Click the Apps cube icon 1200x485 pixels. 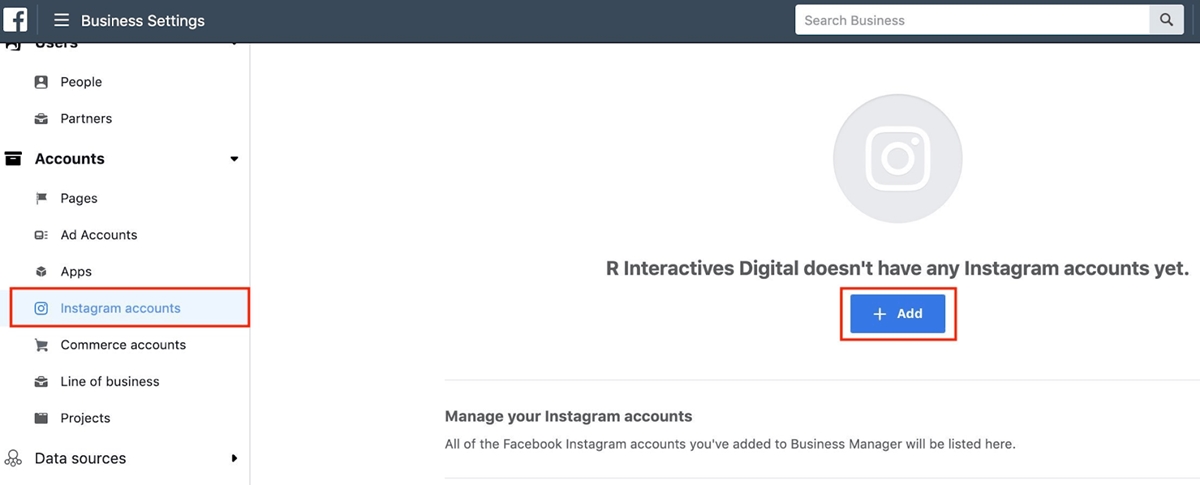(x=41, y=272)
